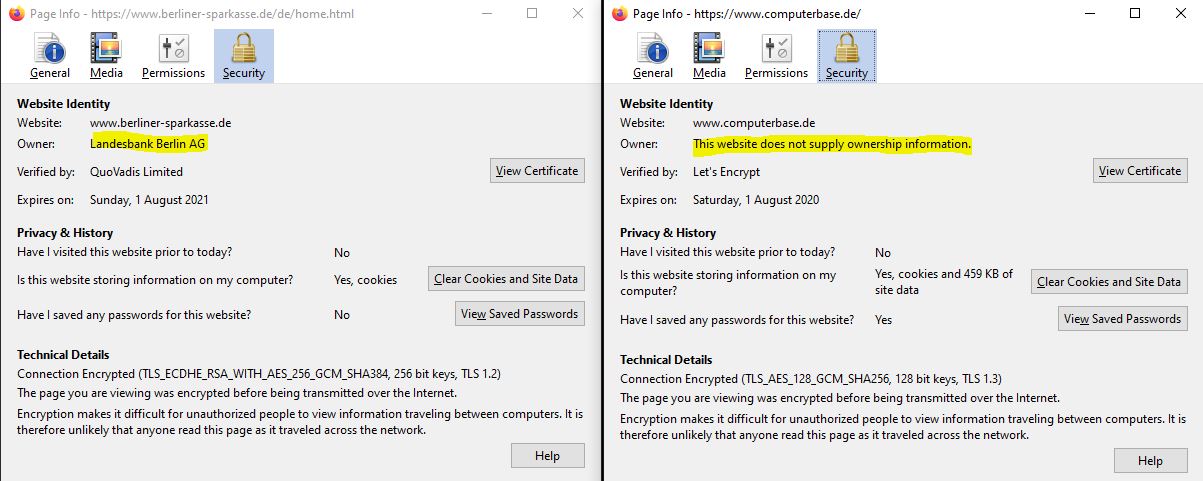
Task: View Certificate for Landesbank Berlin AG site
Action: point(537,171)
